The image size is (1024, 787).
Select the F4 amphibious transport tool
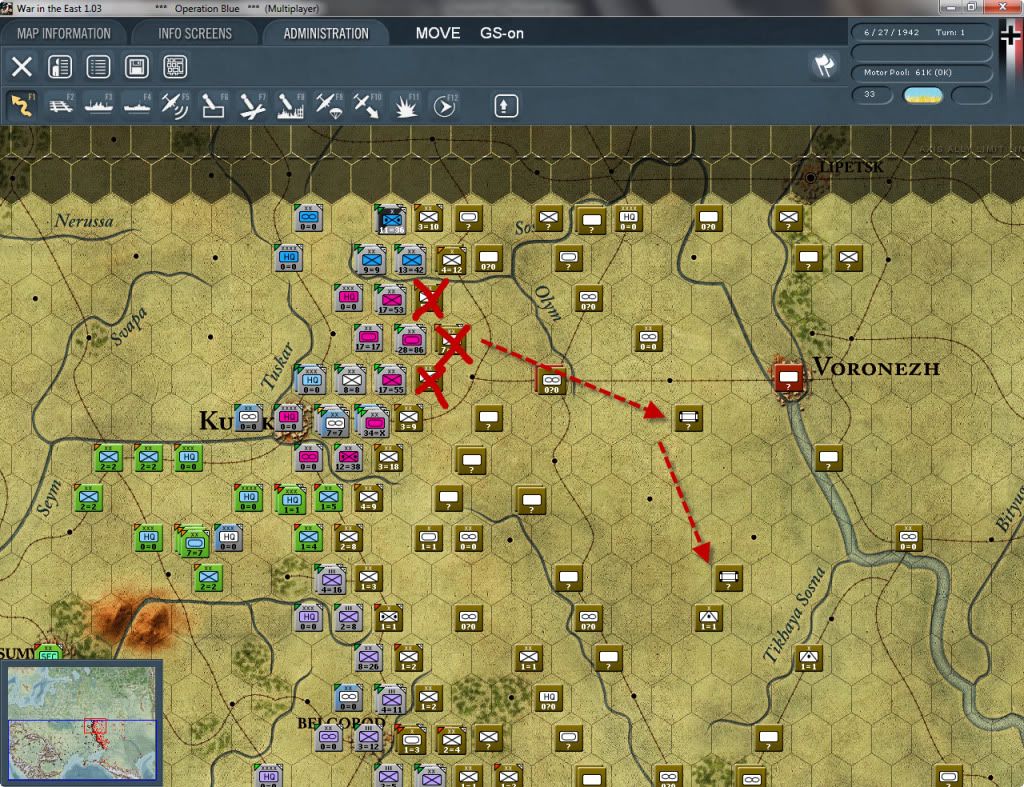137,105
